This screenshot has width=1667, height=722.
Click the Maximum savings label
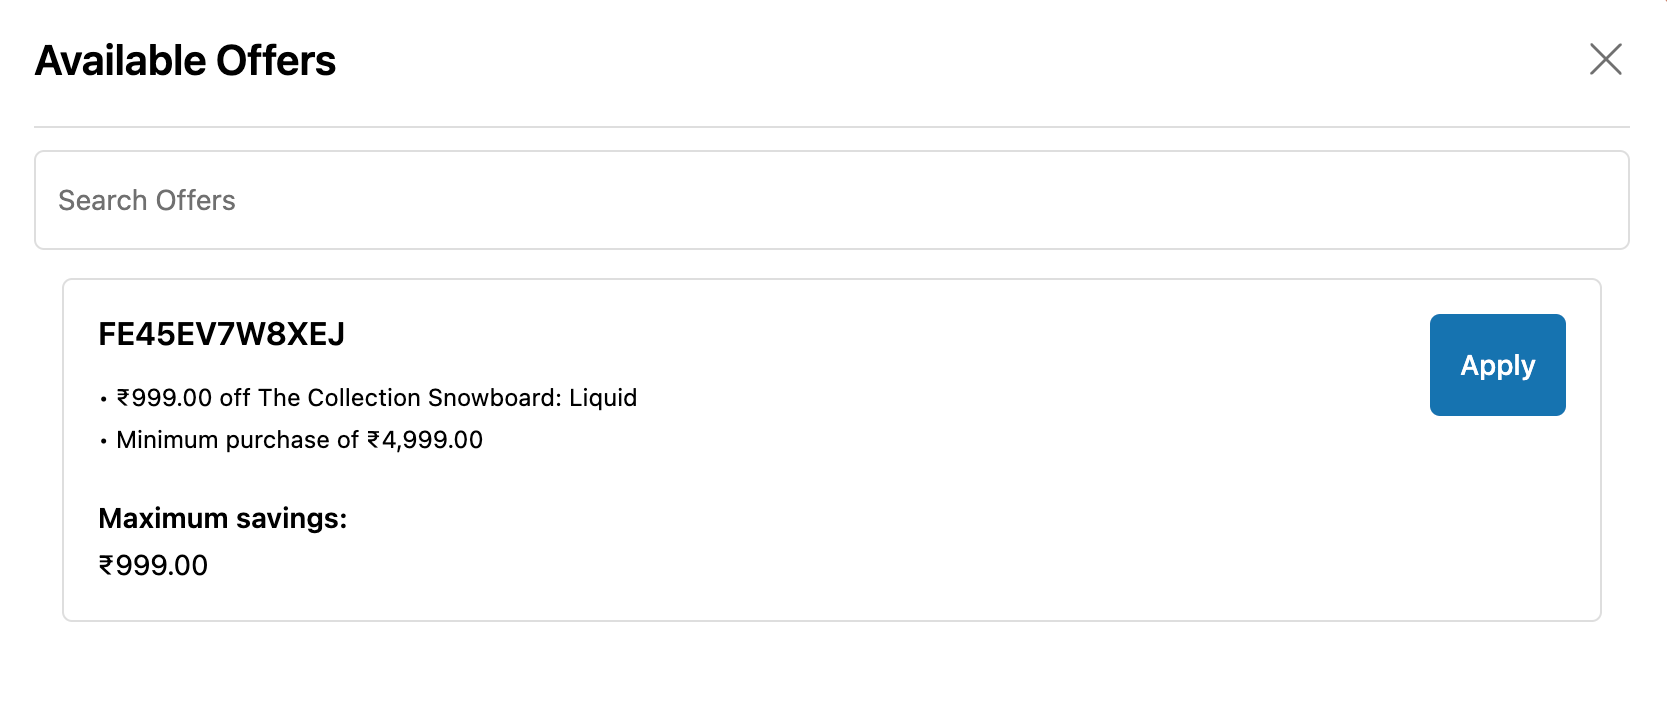pos(222,518)
